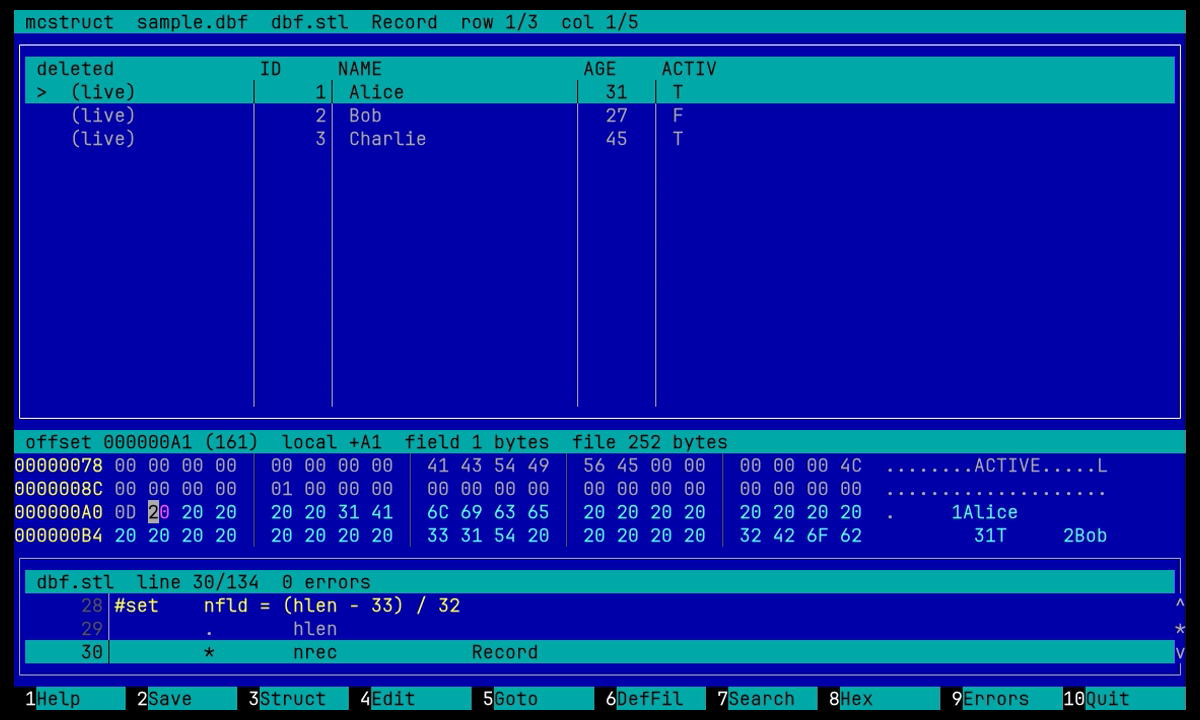Click the scrollbar thumb asterisk in struct pane

[x=1180, y=629]
